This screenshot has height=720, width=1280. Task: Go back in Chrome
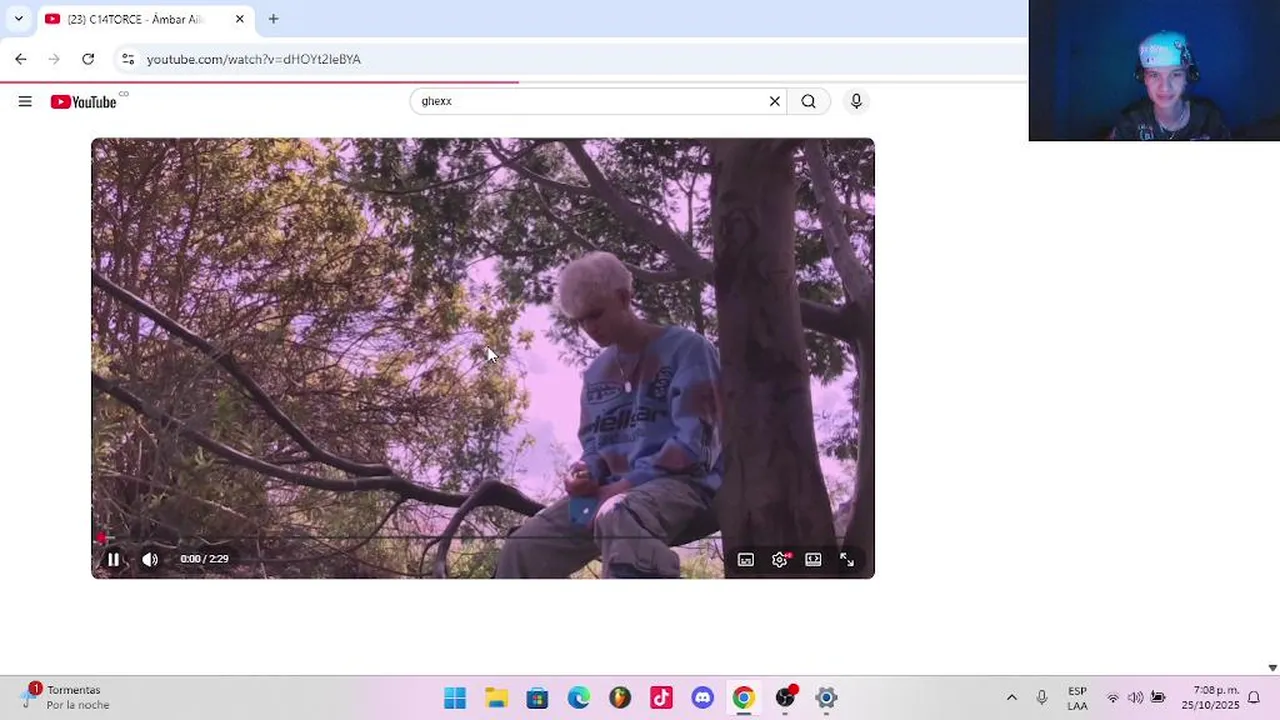21,59
